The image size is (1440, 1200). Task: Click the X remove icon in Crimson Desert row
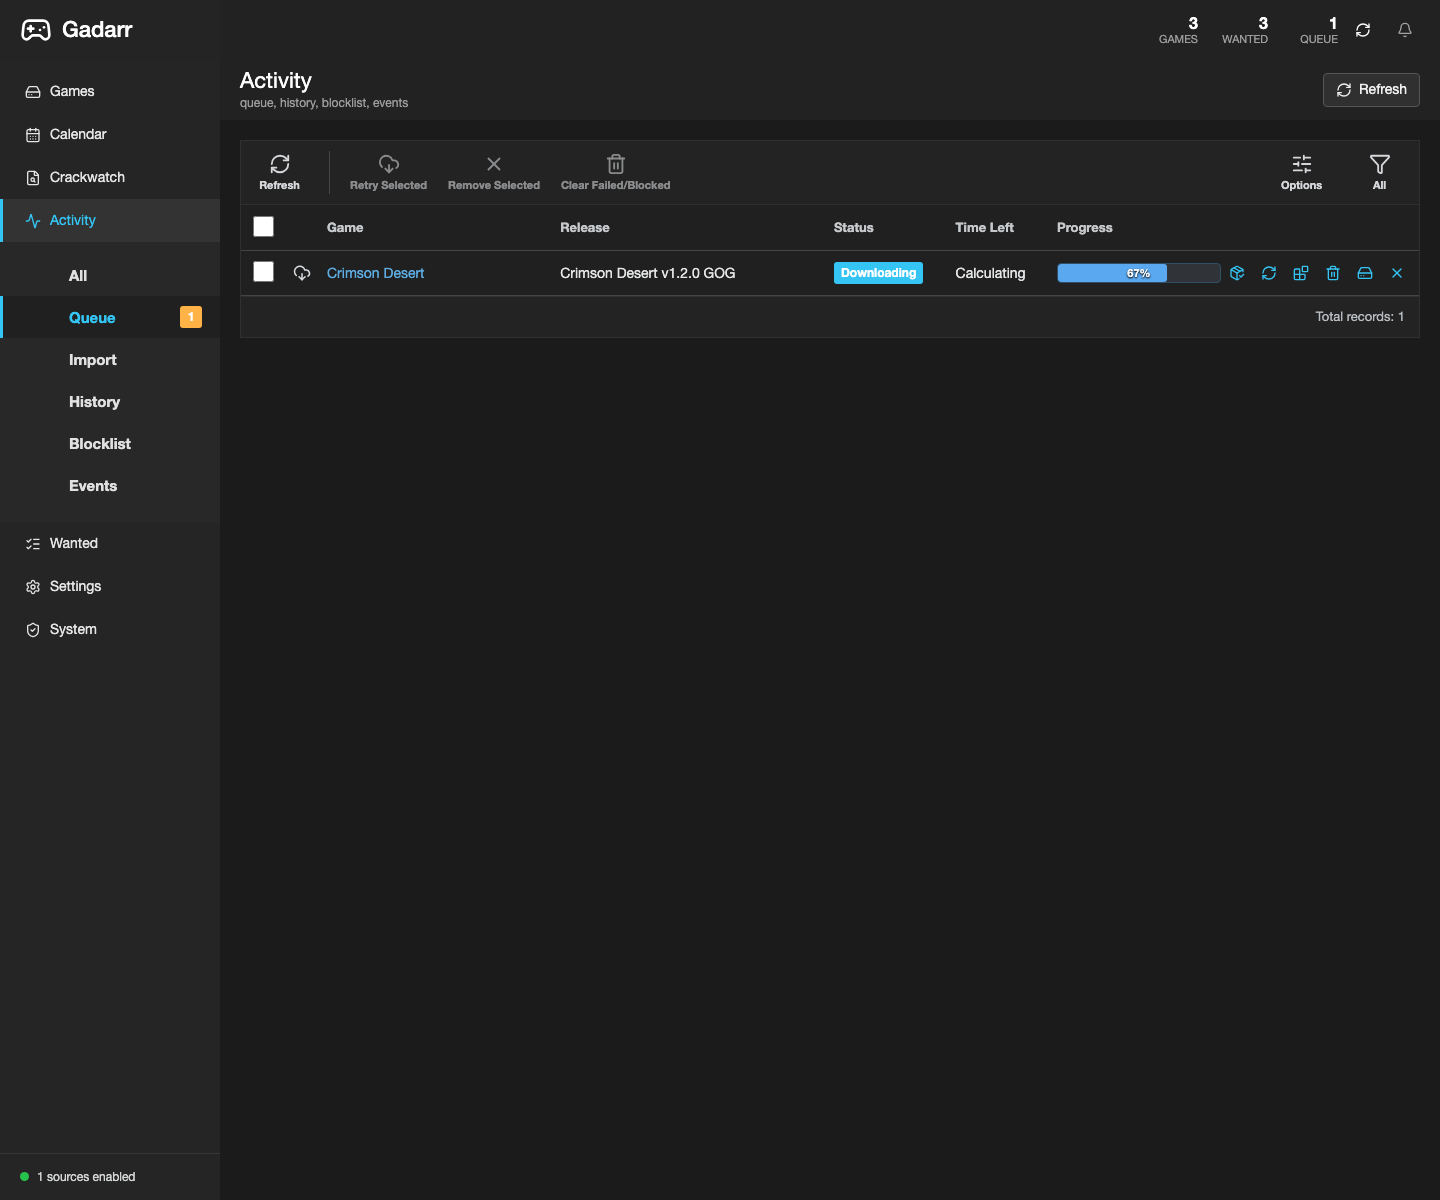coord(1397,273)
